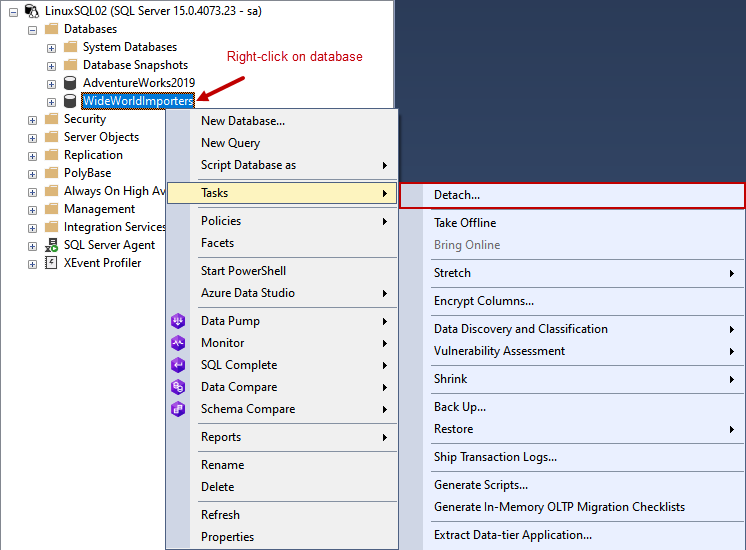This screenshot has width=746, height=550.
Task: Click the Server Objects folder icon
Action: 51,137
